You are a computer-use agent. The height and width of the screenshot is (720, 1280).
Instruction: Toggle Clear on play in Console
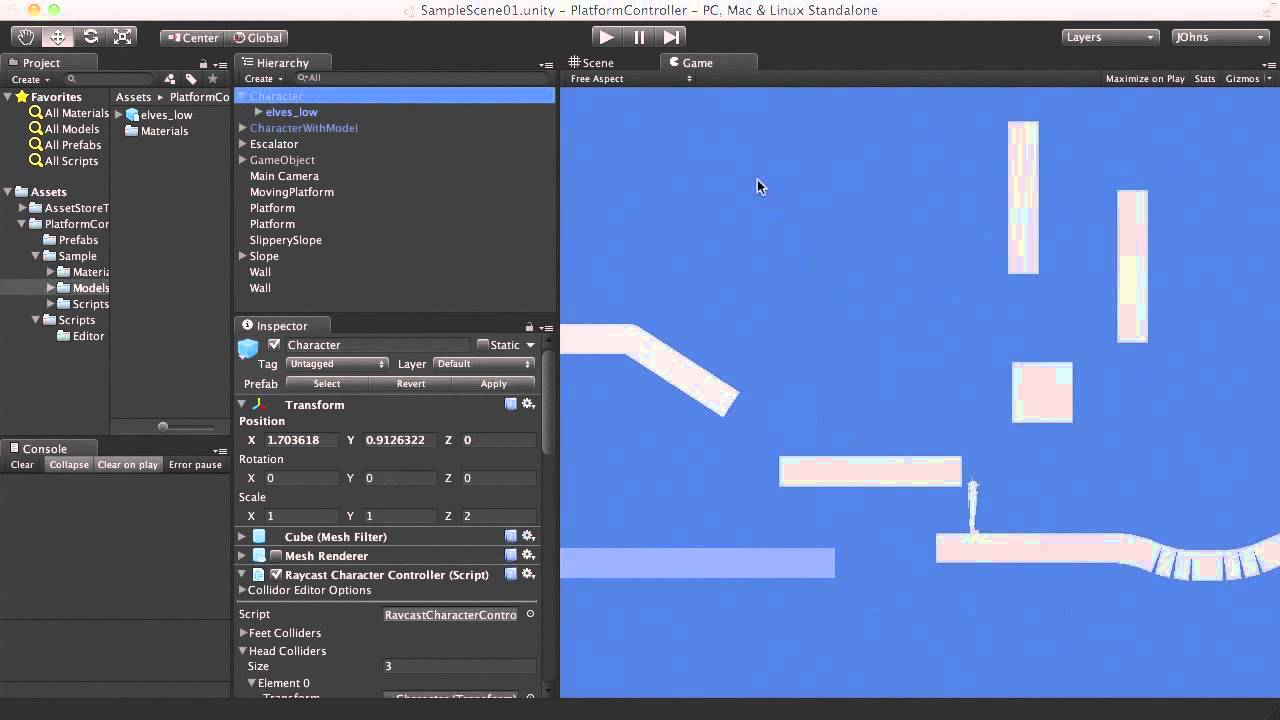(128, 465)
